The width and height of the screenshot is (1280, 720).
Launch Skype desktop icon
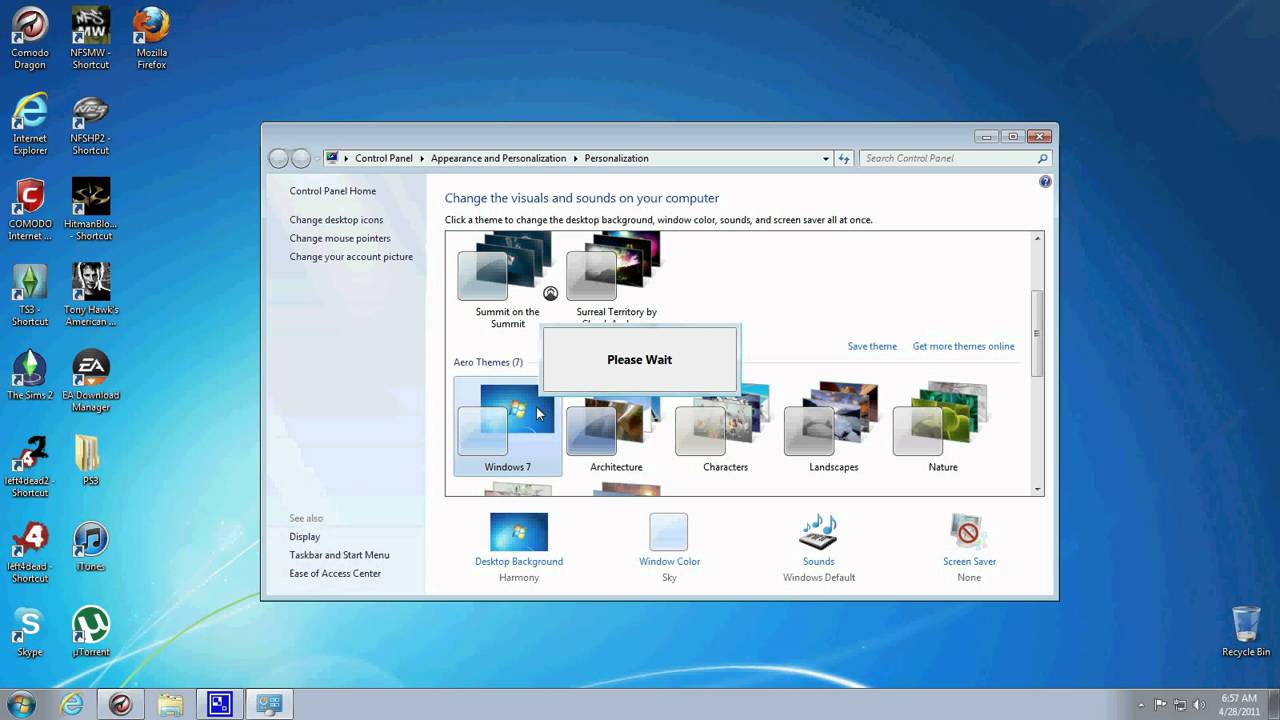[30, 633]
